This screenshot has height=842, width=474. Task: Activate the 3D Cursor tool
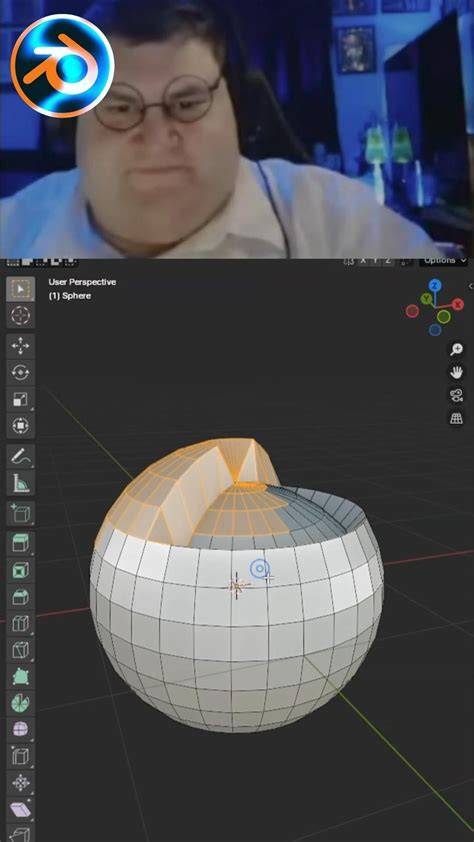point(20,315)
